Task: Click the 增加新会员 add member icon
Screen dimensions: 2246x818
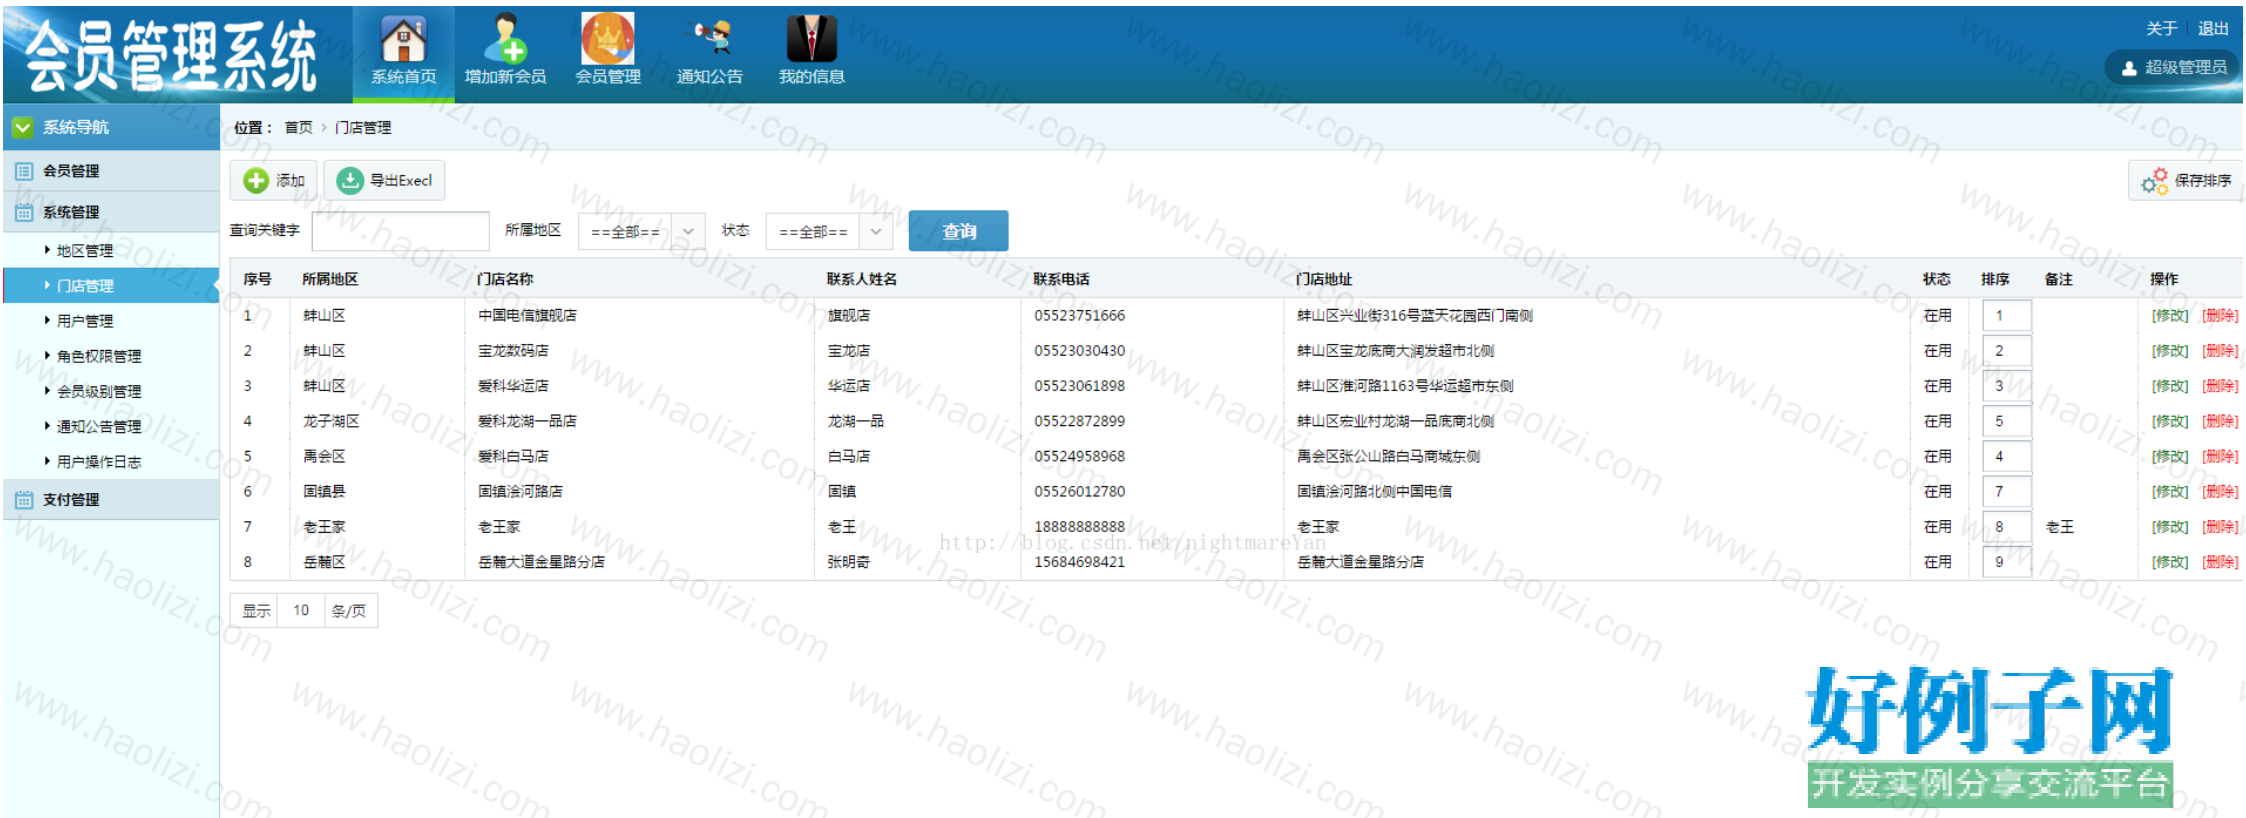Action: click(505, 40)
